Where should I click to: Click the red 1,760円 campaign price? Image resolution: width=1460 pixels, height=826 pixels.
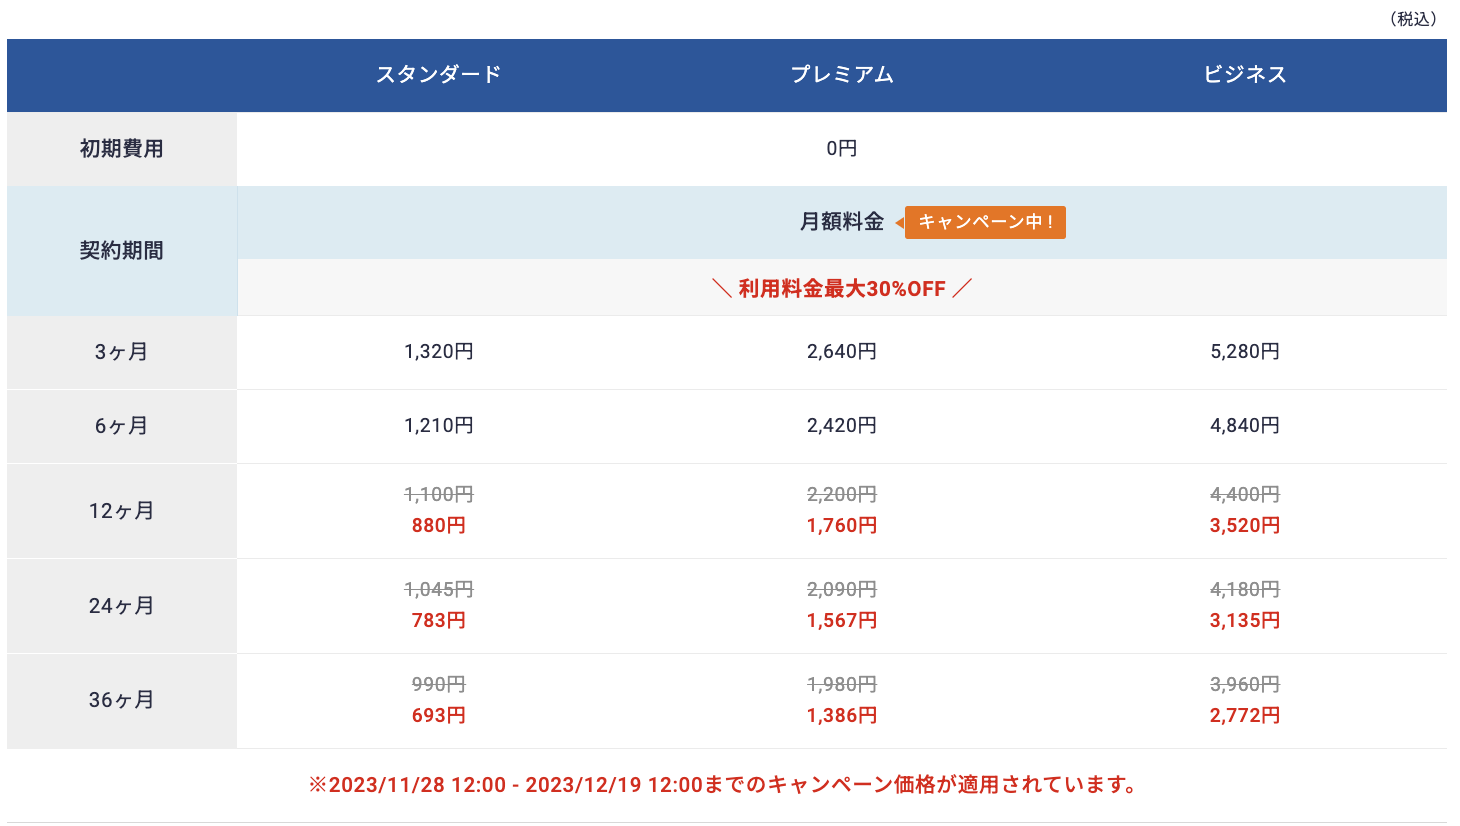(x=842, y=526)
